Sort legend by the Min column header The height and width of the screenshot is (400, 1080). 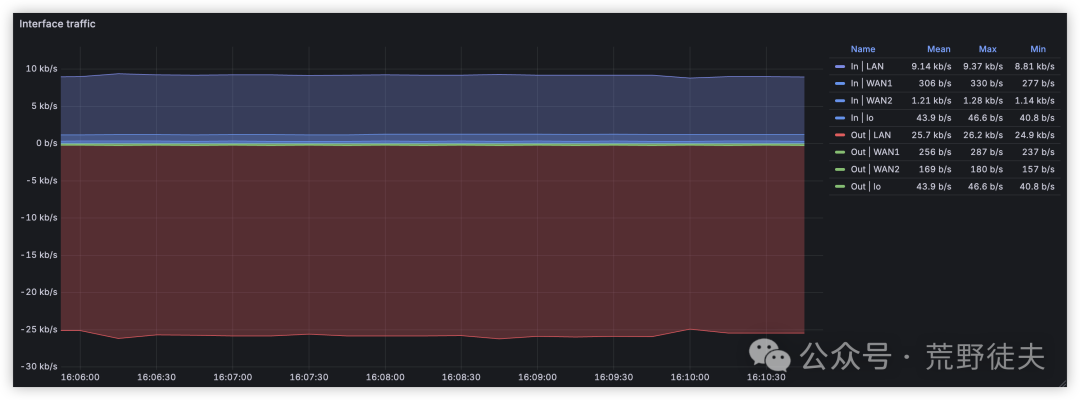(1037, 49)
